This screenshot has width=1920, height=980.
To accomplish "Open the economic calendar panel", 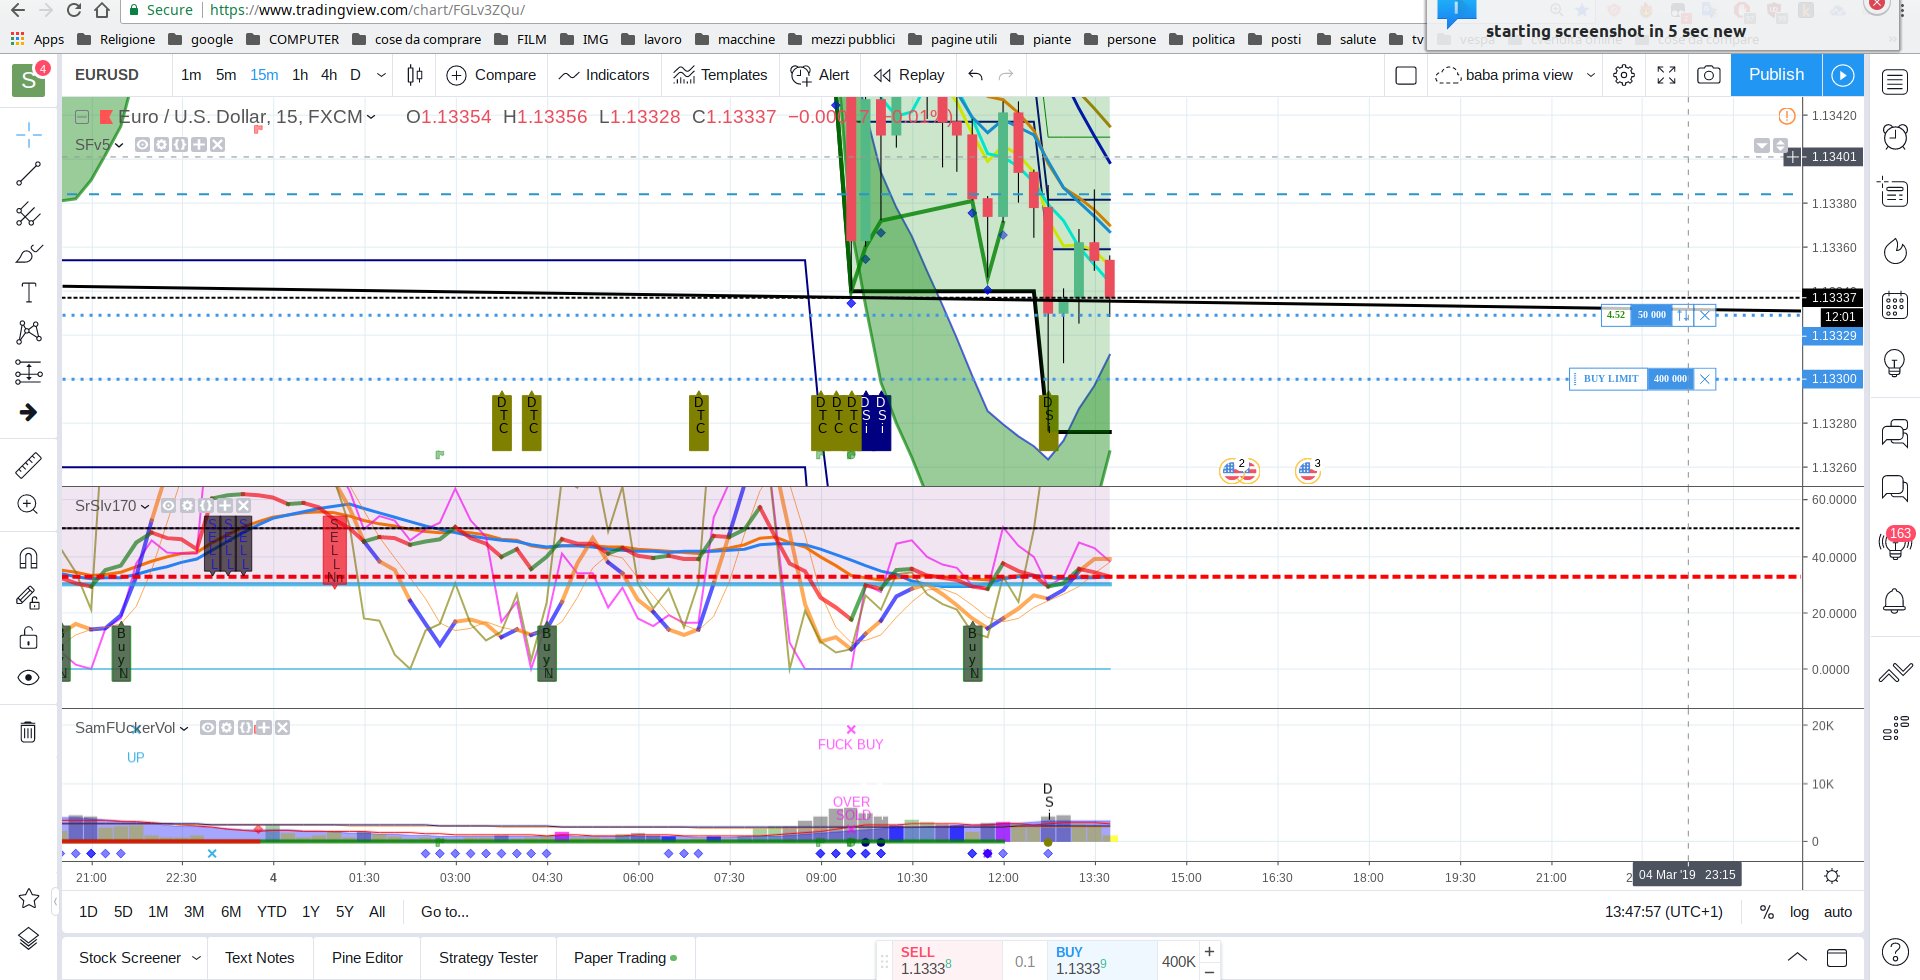I will pyautogui.click(x=1895, y=304).
